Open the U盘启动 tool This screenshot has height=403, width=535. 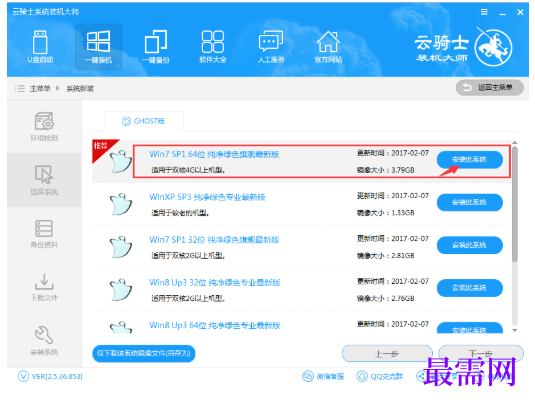(x=40, y=47)
